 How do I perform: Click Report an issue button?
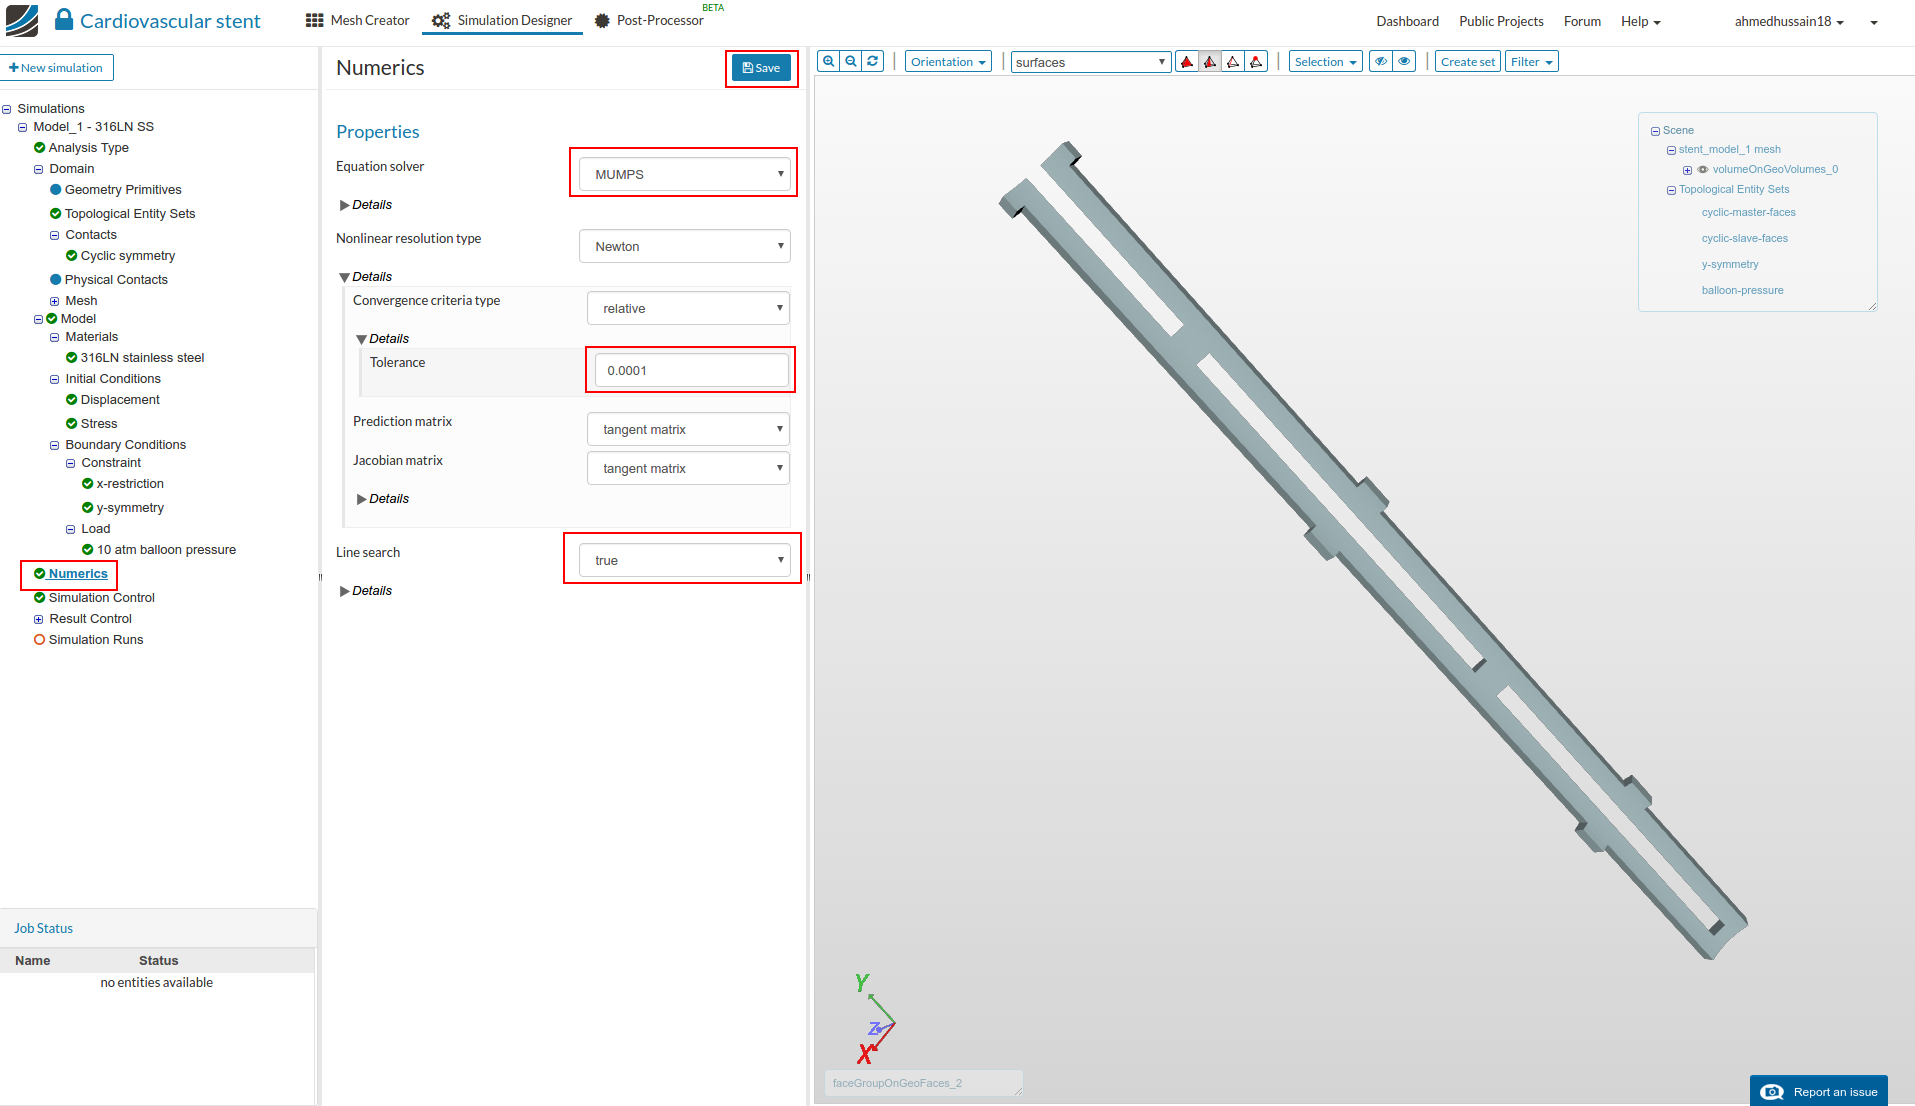tap(1819, 1091)
